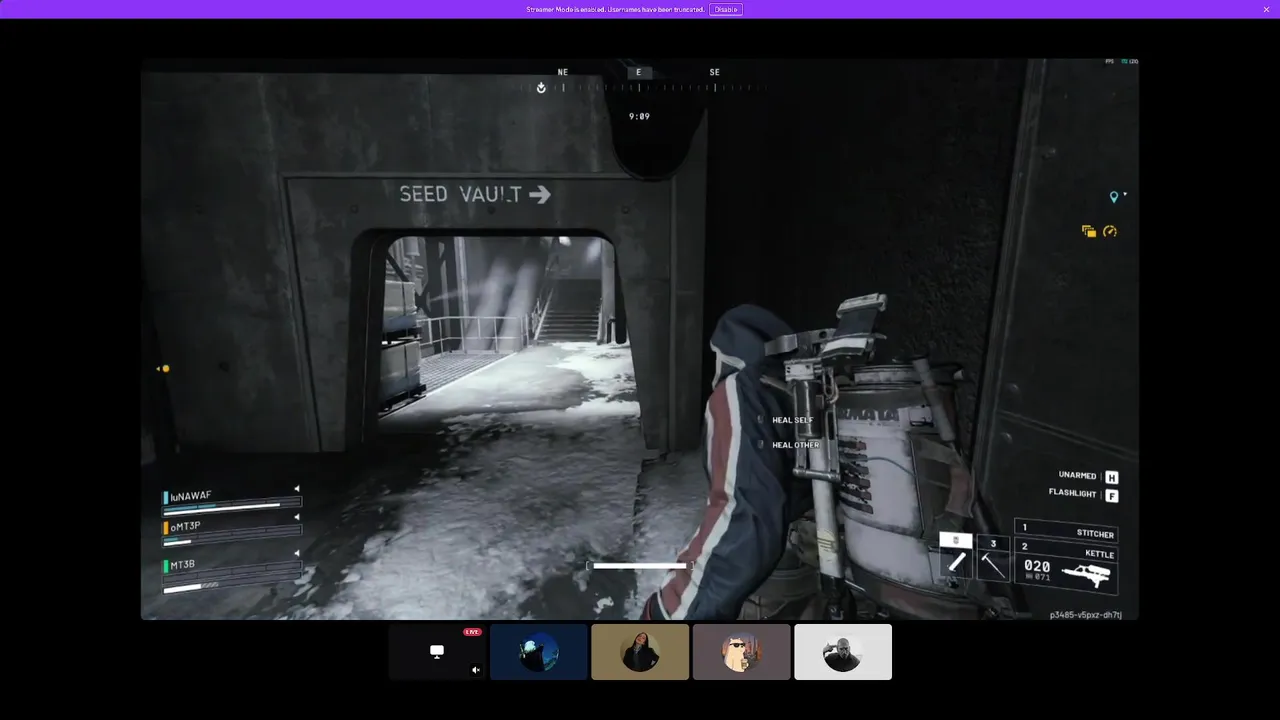Click the oMT3P squad member name

(x=185, y=526)
